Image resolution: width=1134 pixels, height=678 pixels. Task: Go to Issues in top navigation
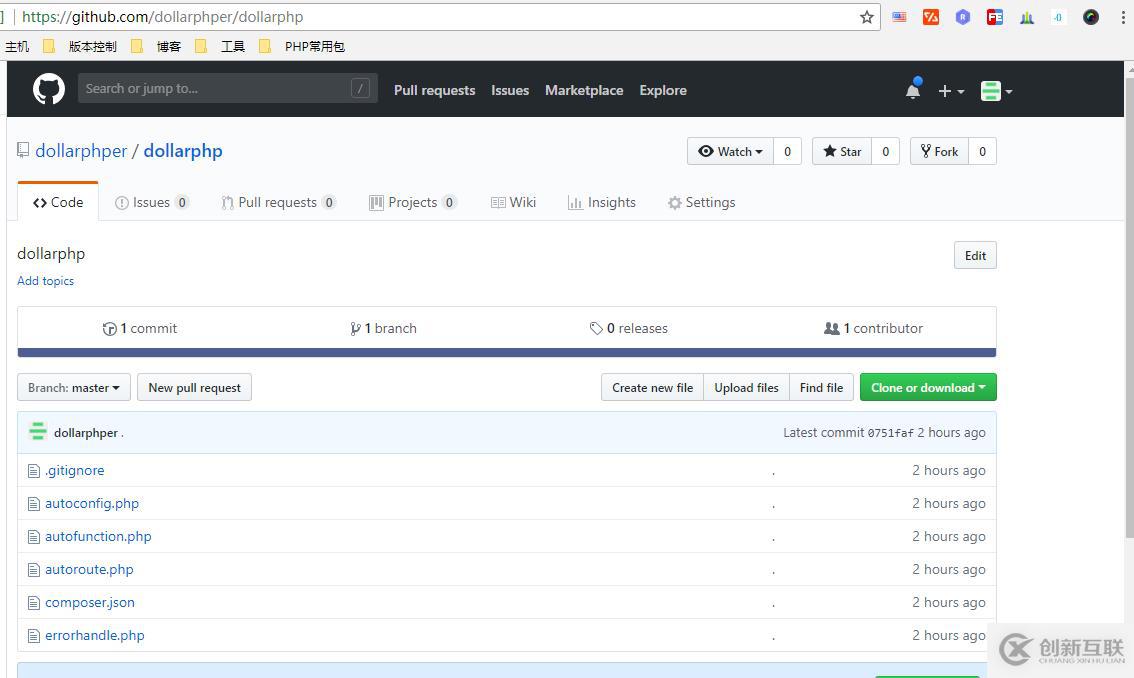(x=510, y=90)
